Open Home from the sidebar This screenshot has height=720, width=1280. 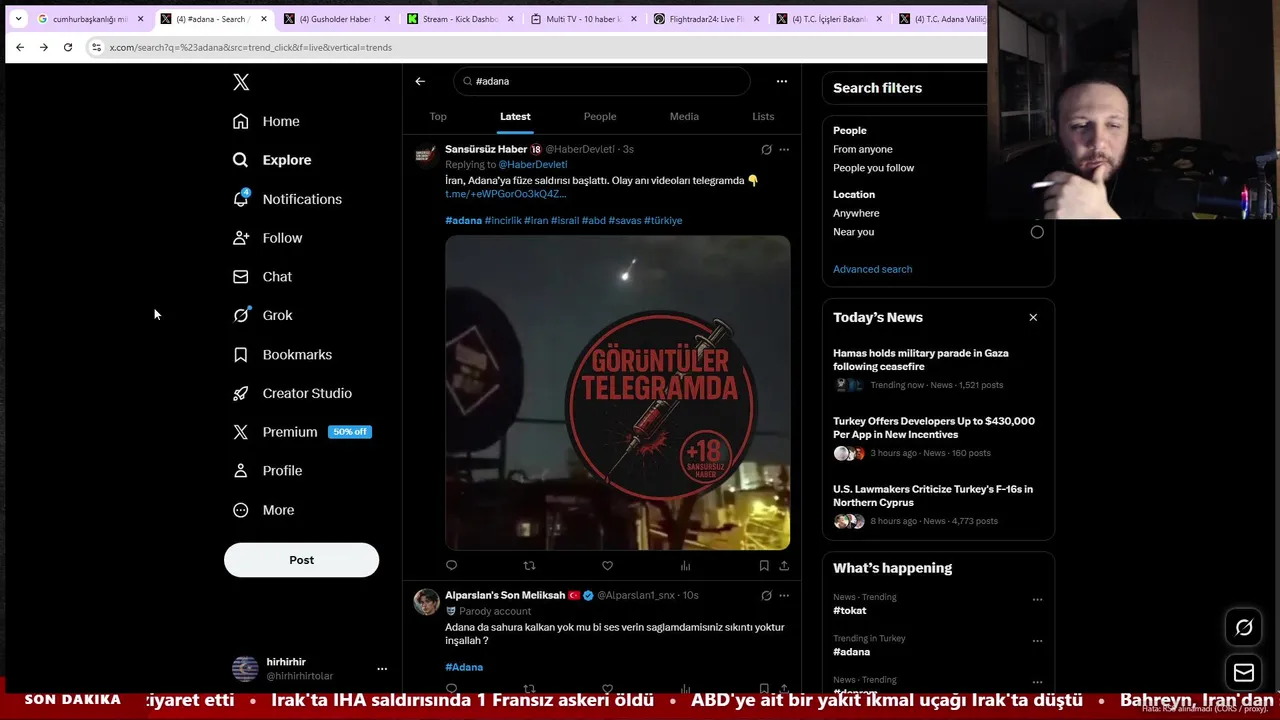click(266, 121)
